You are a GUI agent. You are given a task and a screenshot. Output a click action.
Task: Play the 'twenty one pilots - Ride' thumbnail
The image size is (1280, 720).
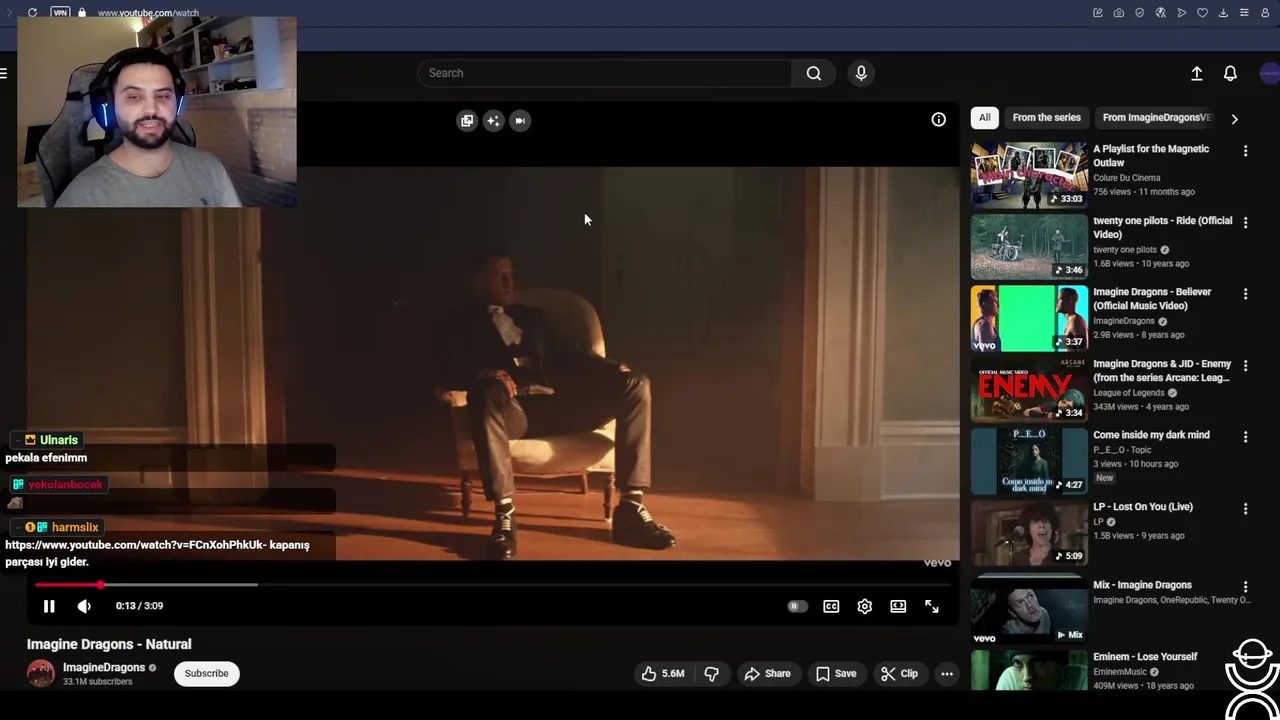[1029, 246]
